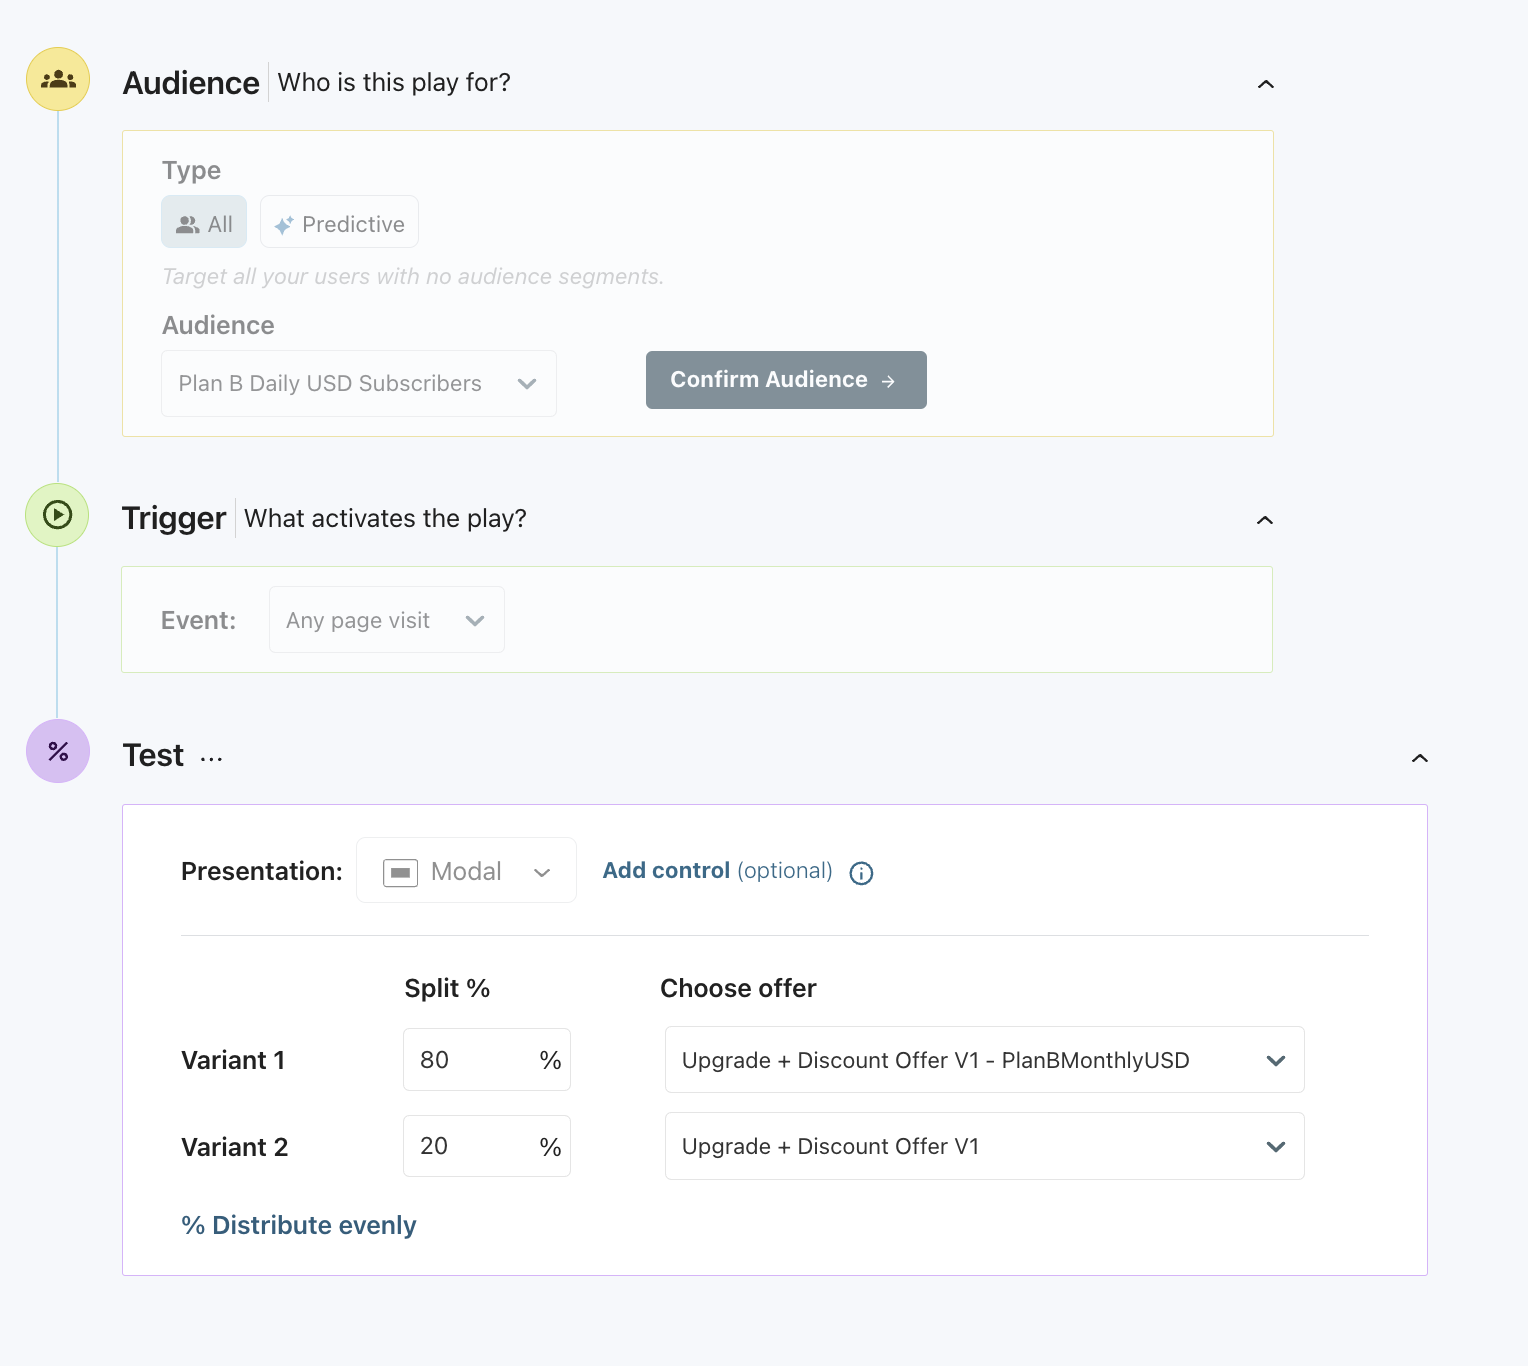The image size is (1528, 1366).
Task: Click the Variant 2 split percent field
Action: pos(487,1146)
